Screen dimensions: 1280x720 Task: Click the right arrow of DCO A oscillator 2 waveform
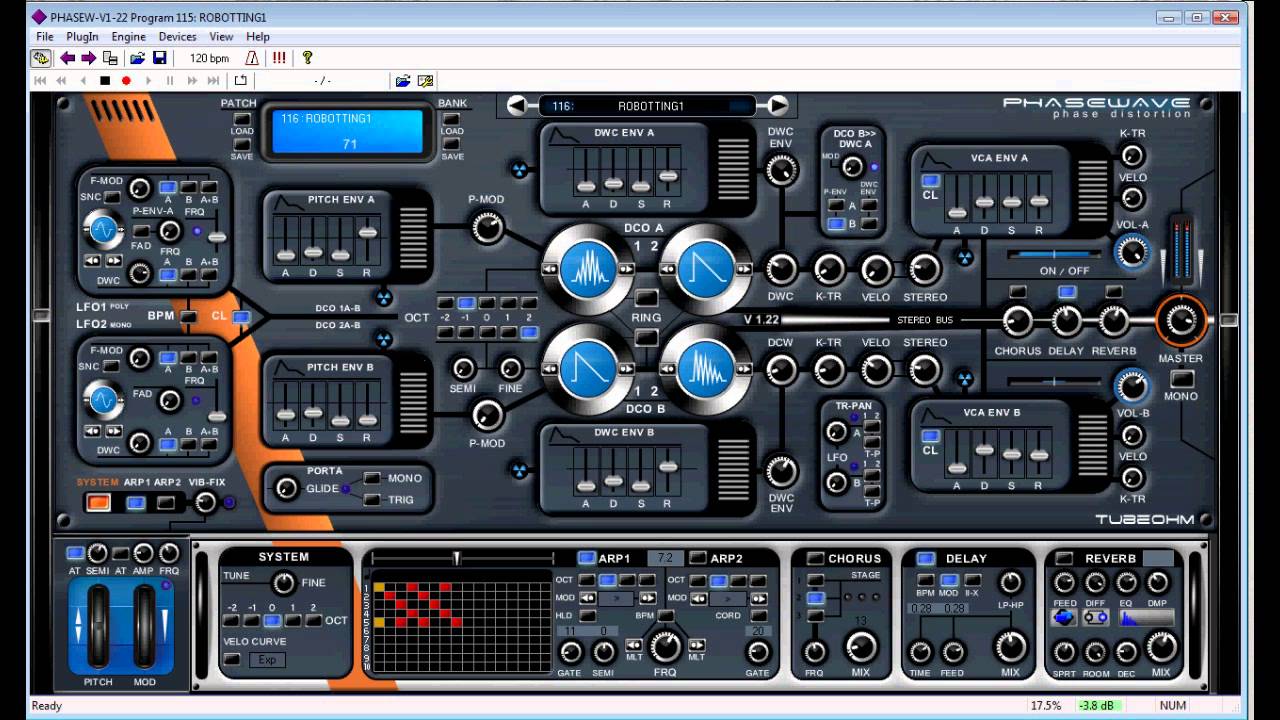tap(743, 269)
